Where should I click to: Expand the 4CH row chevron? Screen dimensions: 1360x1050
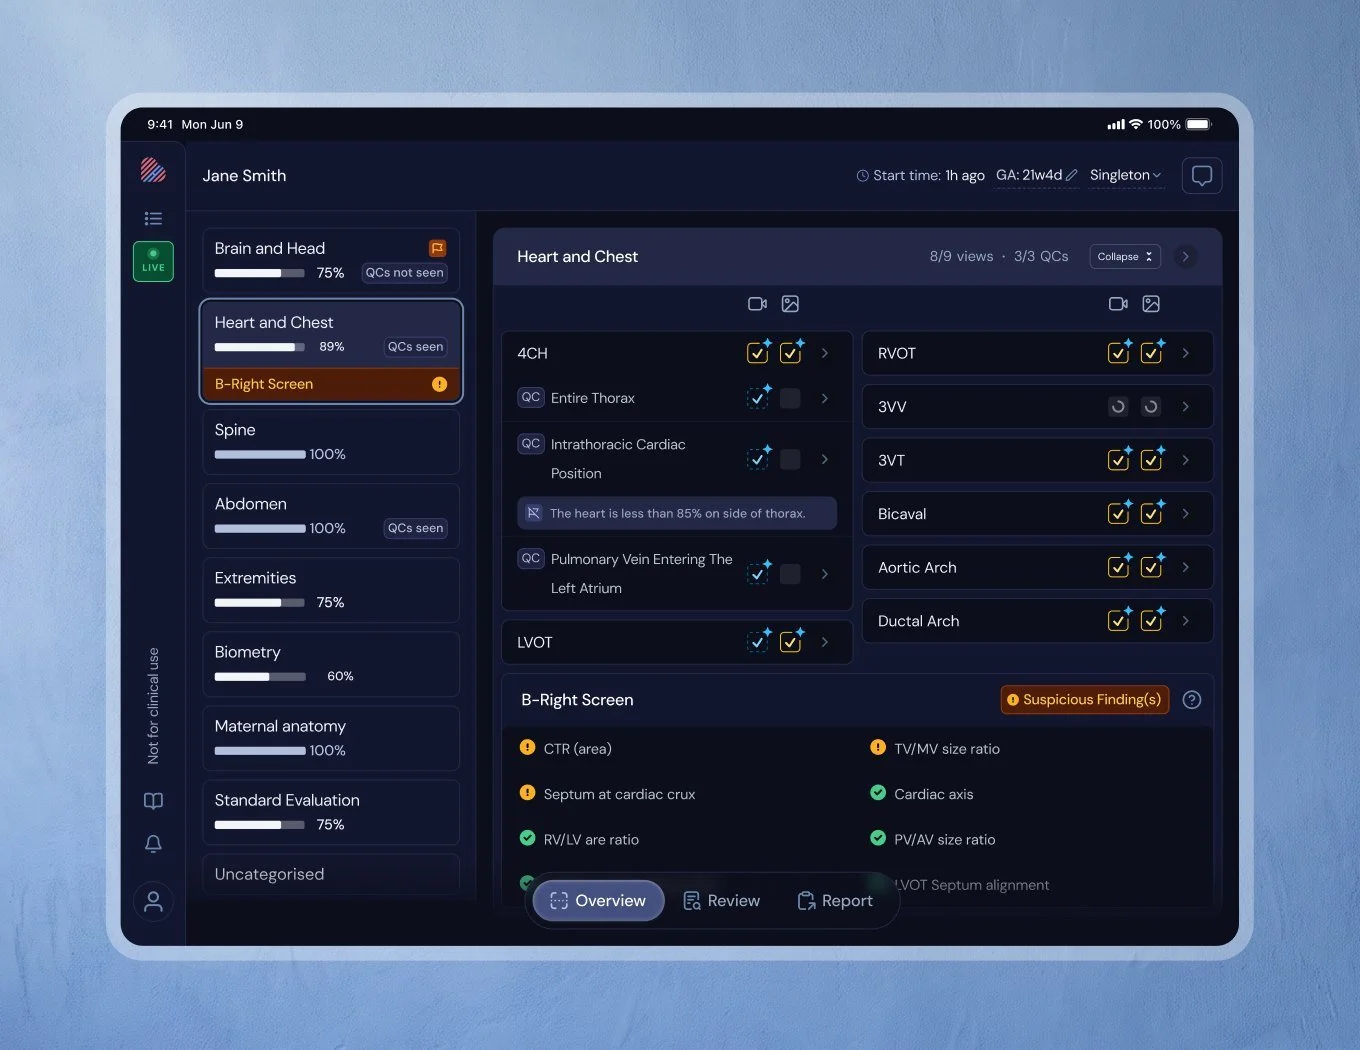825,353
